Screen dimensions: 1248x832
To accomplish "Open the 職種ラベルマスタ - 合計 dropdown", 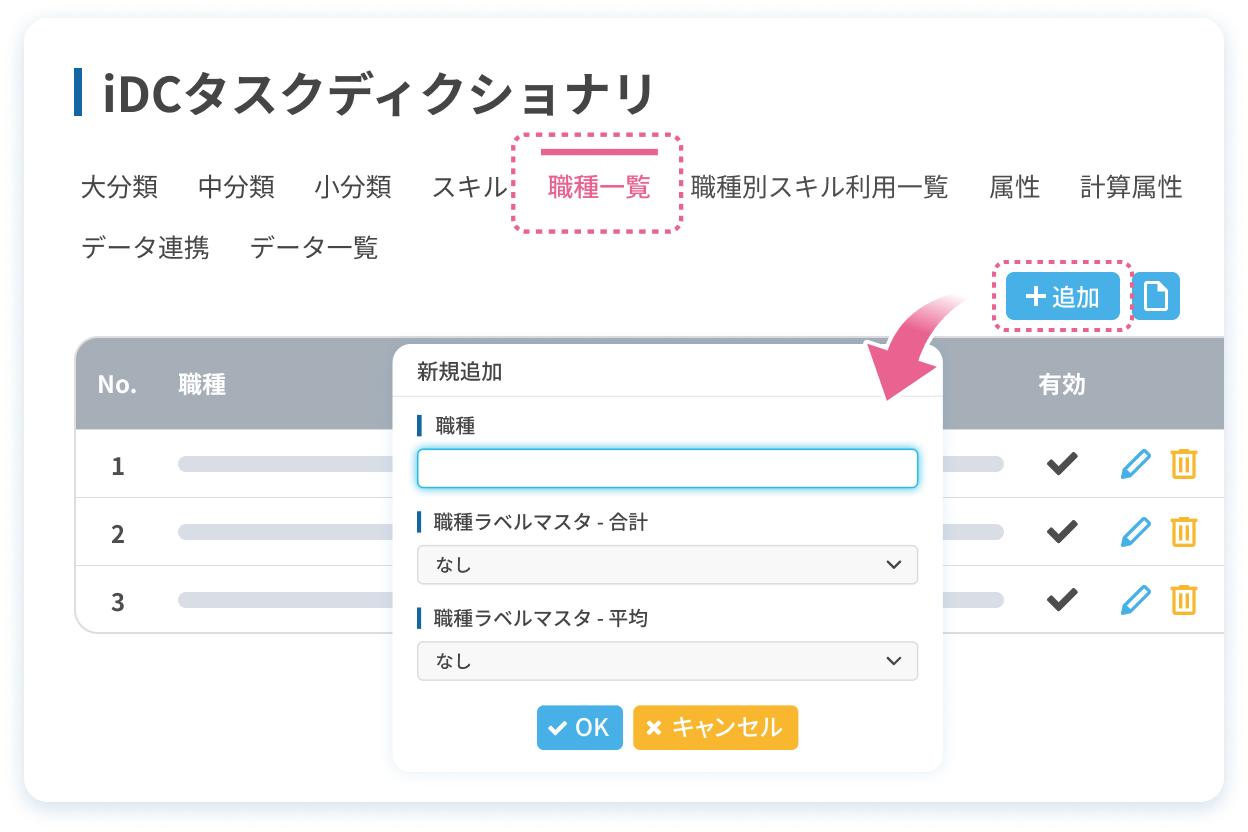I will point(667,565).
